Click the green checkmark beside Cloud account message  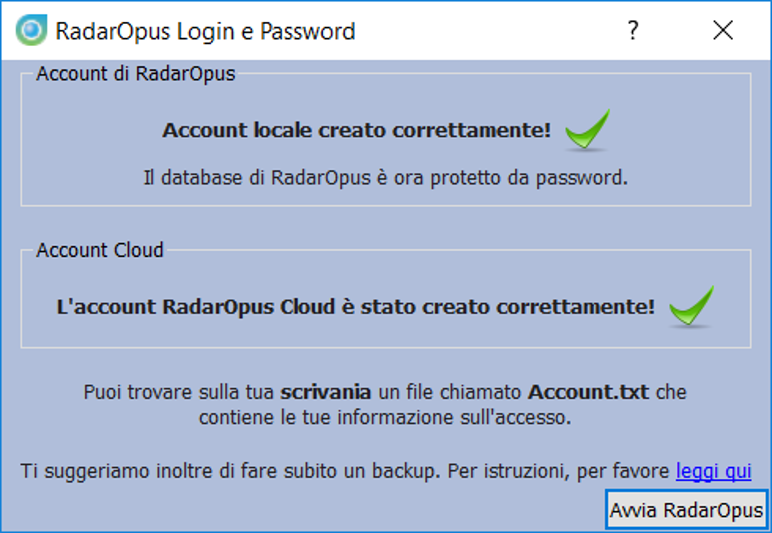691,306
